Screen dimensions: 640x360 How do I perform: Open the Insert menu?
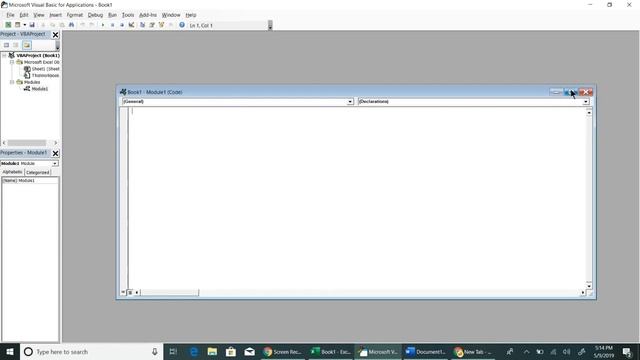(56, 15)
